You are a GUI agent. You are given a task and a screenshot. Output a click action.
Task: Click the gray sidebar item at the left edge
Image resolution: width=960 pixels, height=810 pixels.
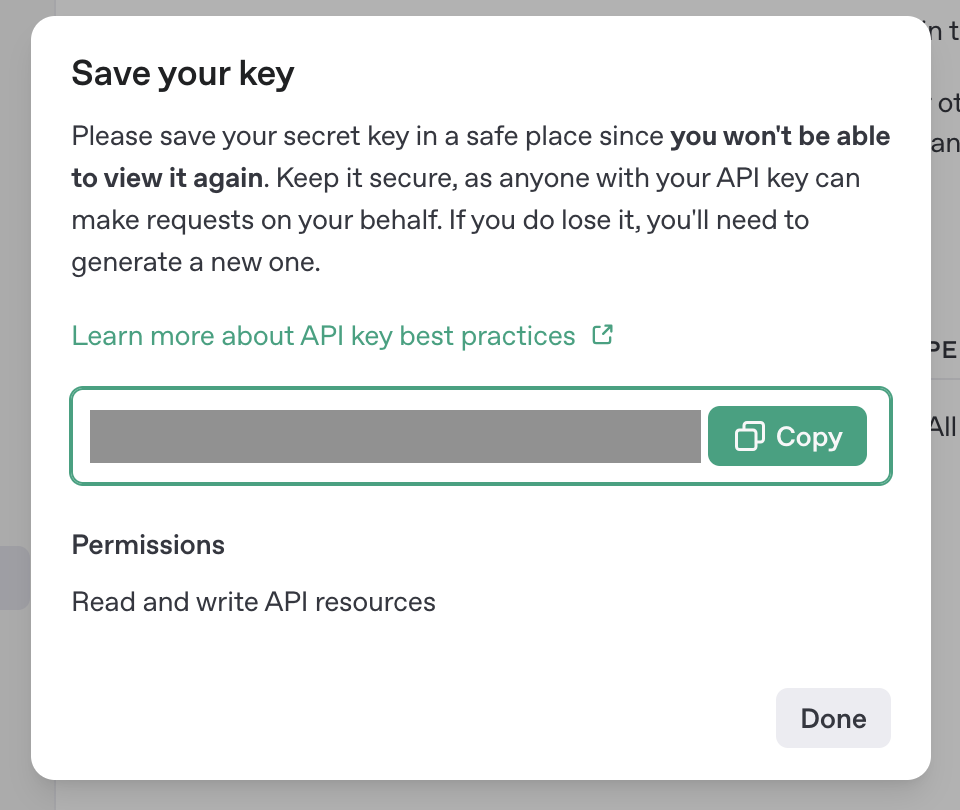point(15,578)
